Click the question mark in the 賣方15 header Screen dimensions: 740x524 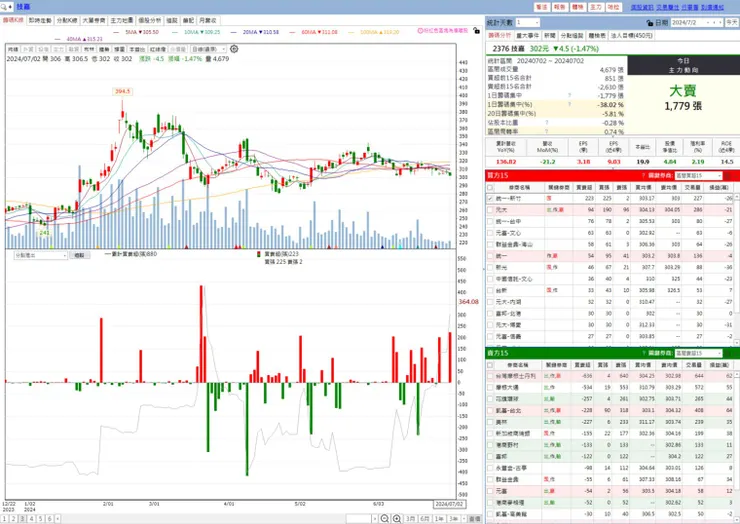(x=643, y=353)
